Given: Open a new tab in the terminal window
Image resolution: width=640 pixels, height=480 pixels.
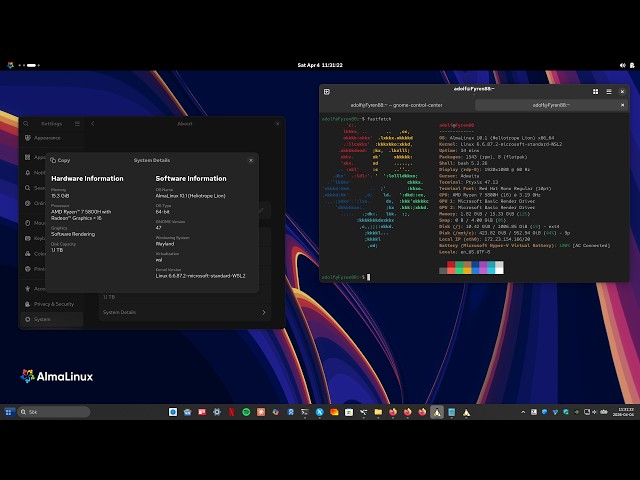Looking at the screenshot, I should [x=327, y=92].
